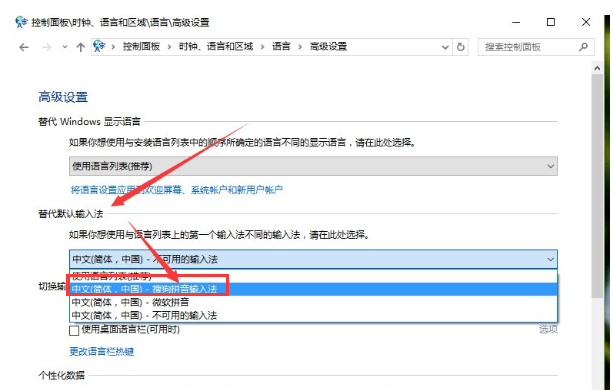Open 更改语言栏热键 link
The height and width of the screenshot is (390, 613).
pos(102,351)
